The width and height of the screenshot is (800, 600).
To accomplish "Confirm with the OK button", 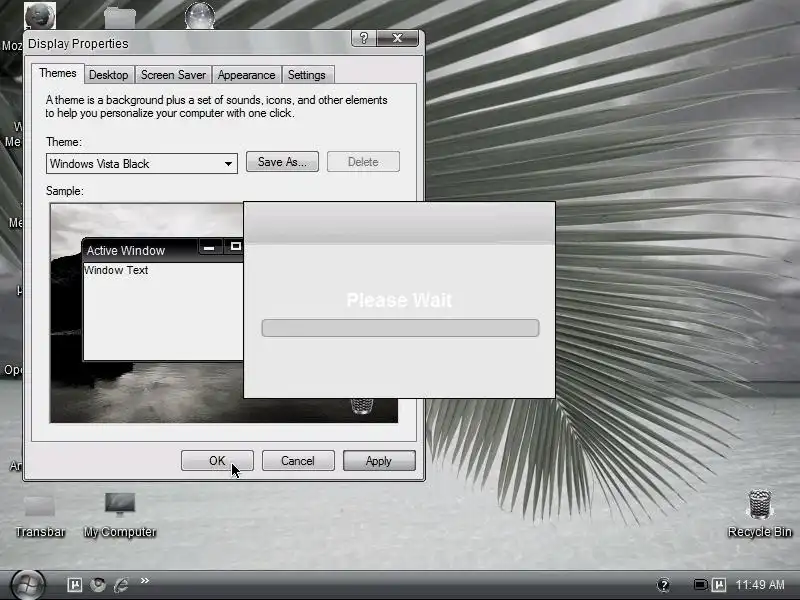I will click(x=217, y=461).
